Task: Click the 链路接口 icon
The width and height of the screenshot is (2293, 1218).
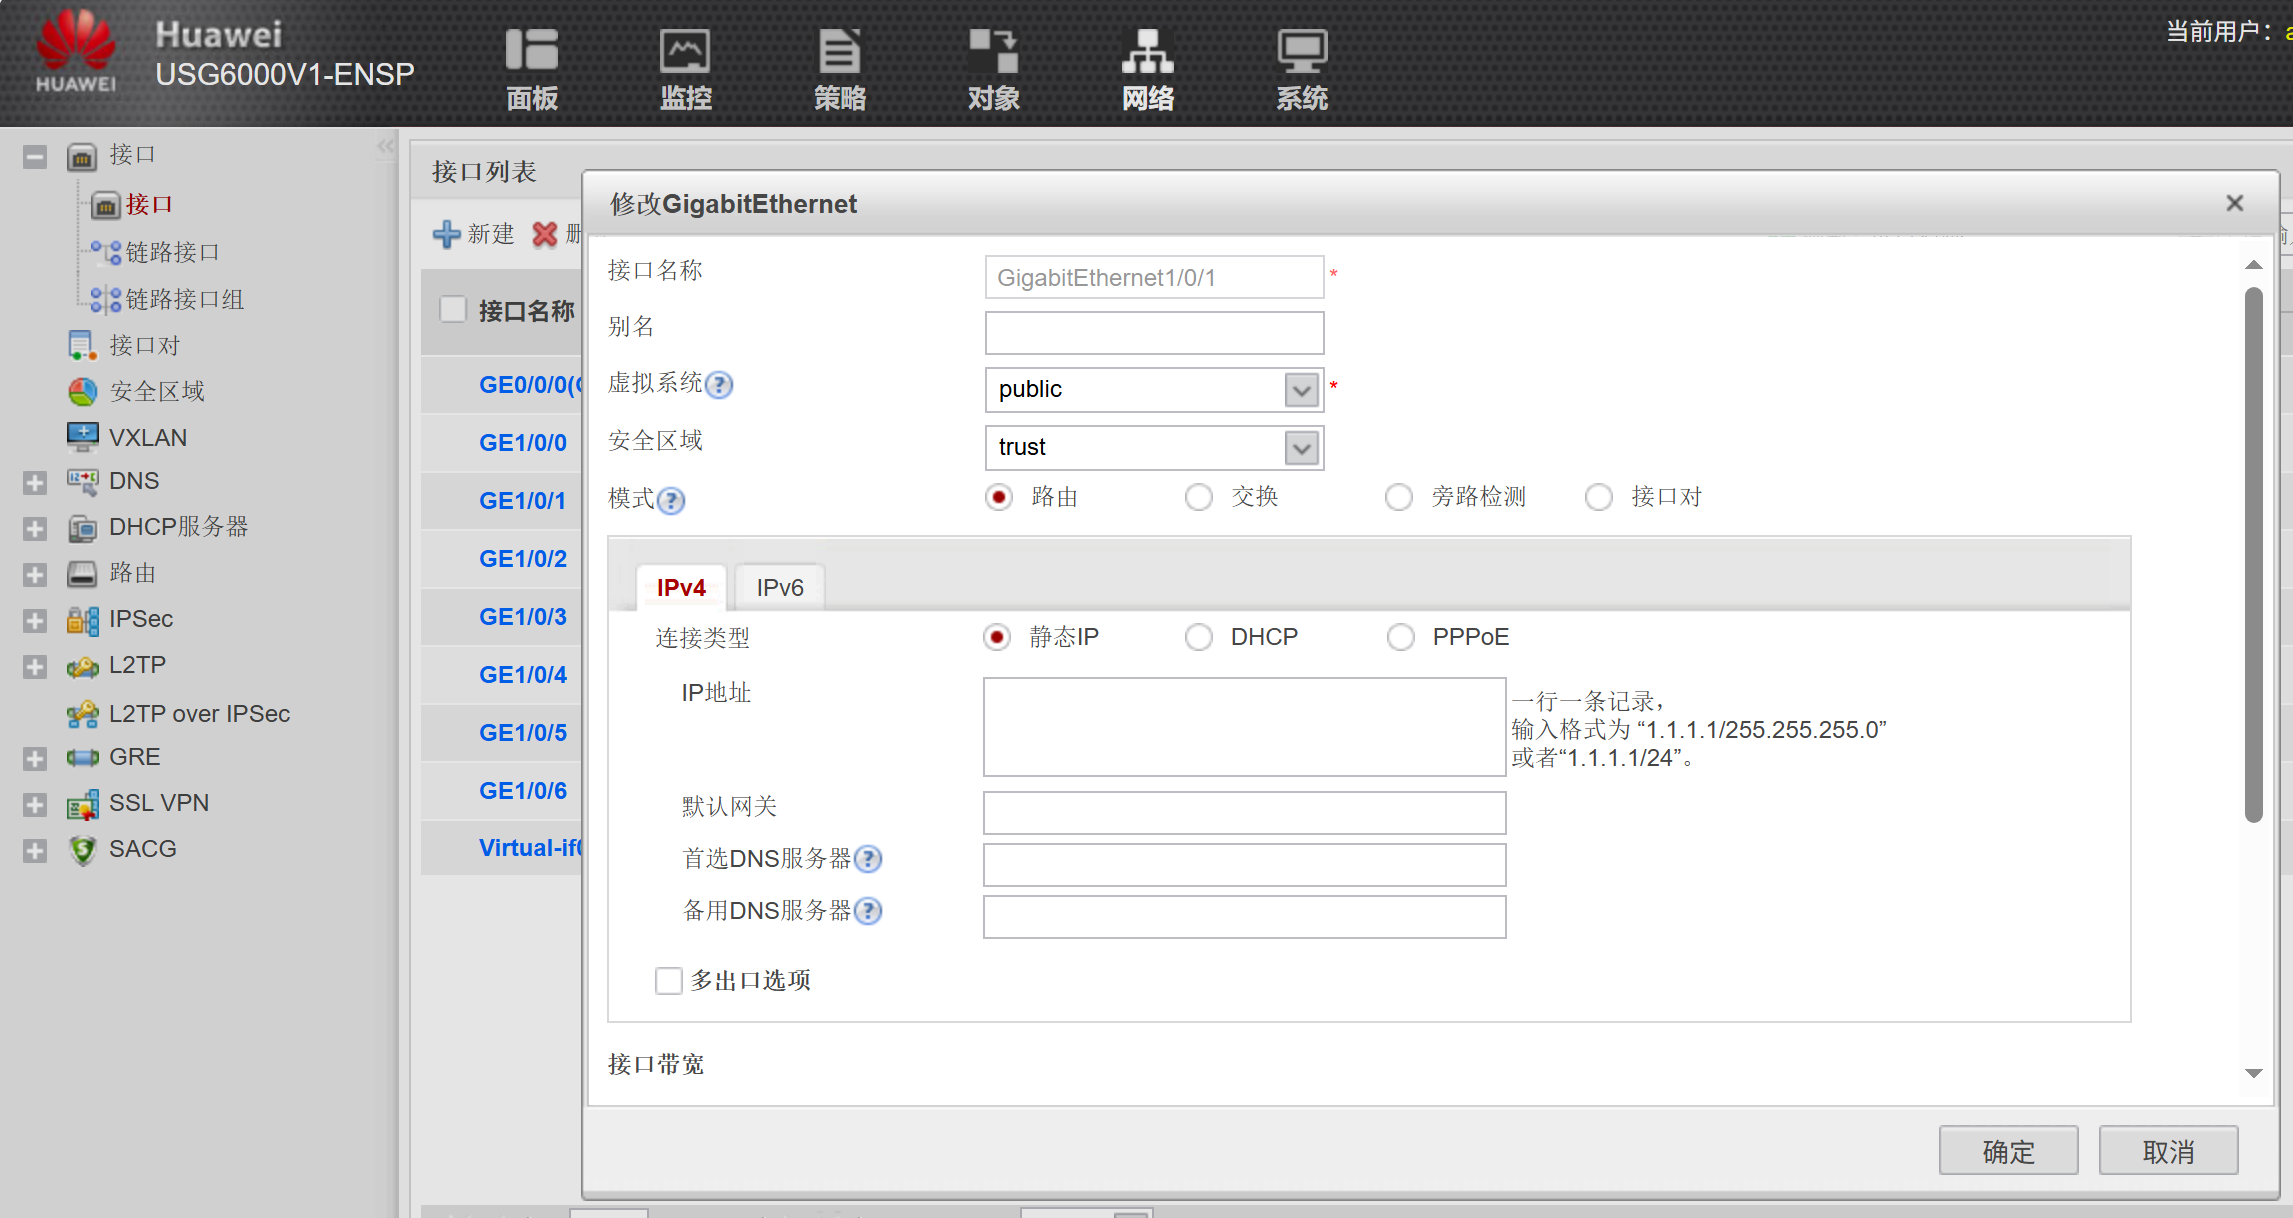Action: 105,252
